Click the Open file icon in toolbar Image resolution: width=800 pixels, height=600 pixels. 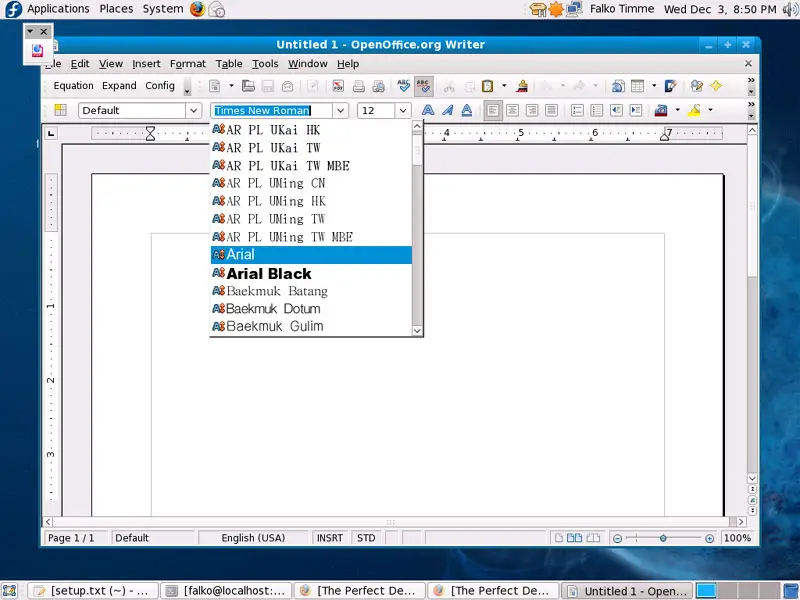[248, 86]
